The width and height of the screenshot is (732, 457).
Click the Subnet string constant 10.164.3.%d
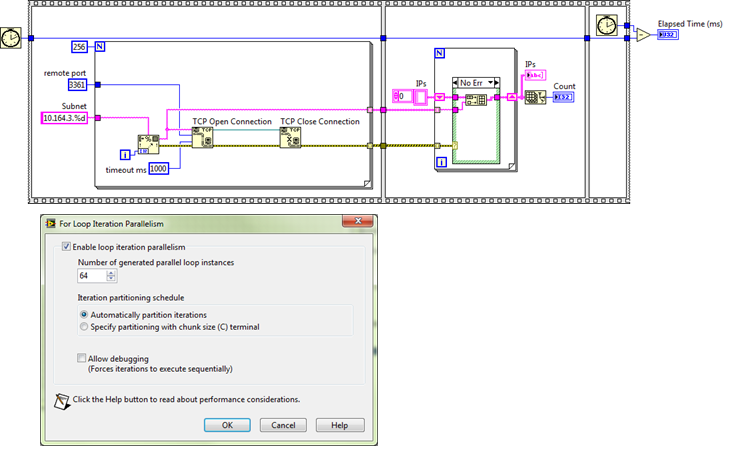tap(64, 118)
